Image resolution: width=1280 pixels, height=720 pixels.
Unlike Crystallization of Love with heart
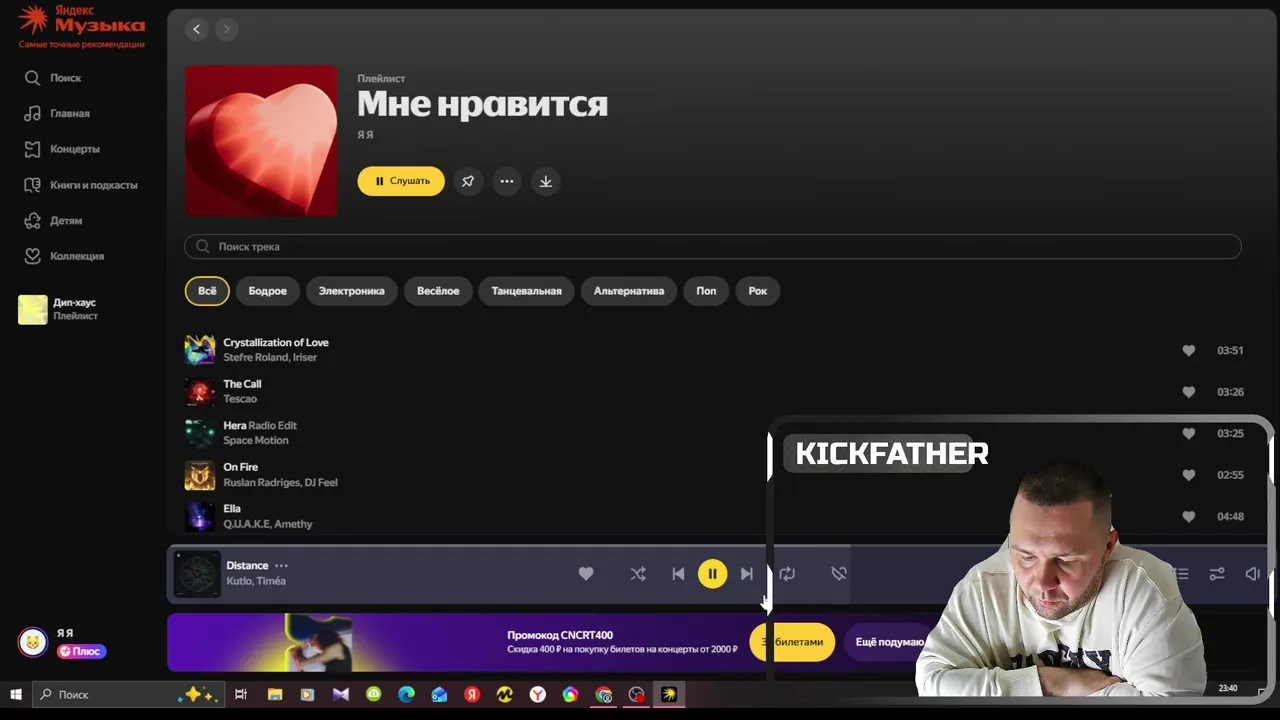tap(1189, 351)
